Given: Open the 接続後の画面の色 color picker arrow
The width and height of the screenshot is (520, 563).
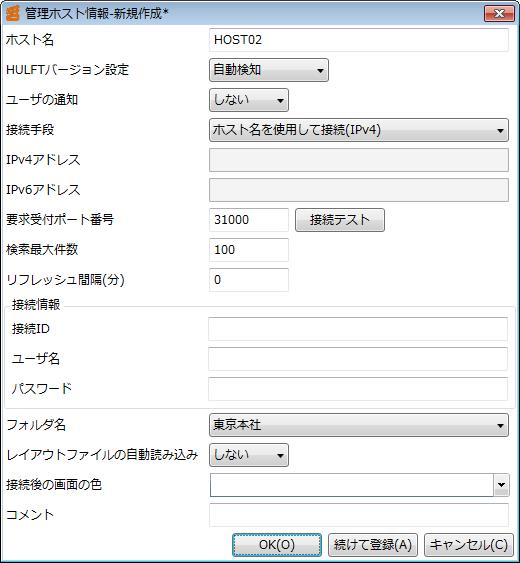Looking at the screenshot, I should [x=501, y=485].
